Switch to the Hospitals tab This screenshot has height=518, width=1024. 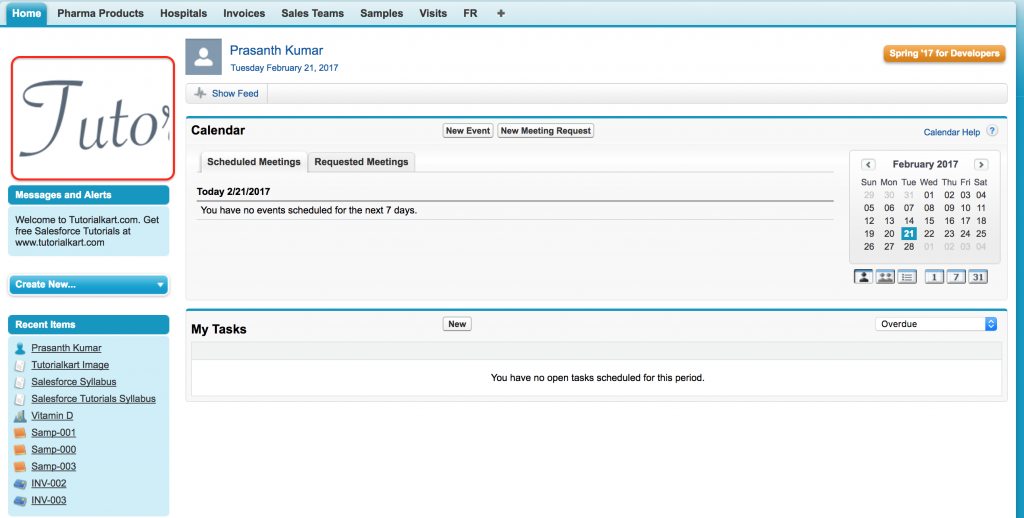(x=184, y=13)
